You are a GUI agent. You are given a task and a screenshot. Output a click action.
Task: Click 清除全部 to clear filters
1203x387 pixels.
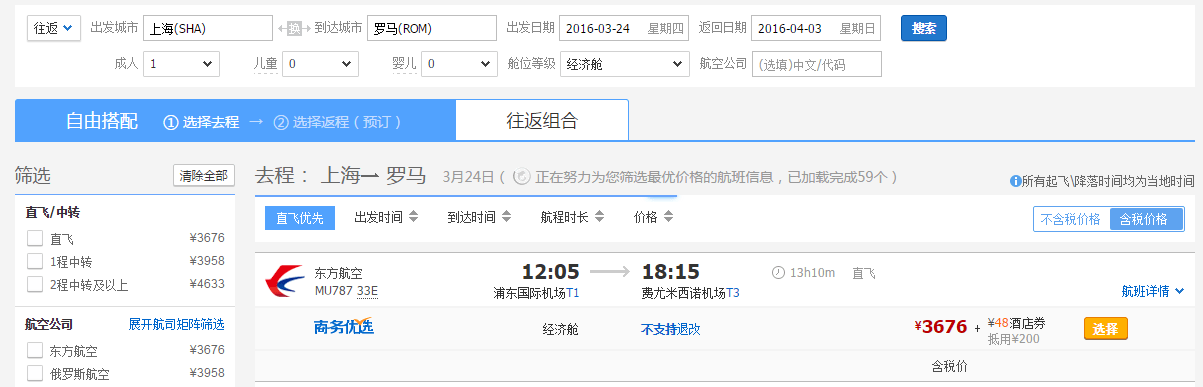tap(204, 176)
